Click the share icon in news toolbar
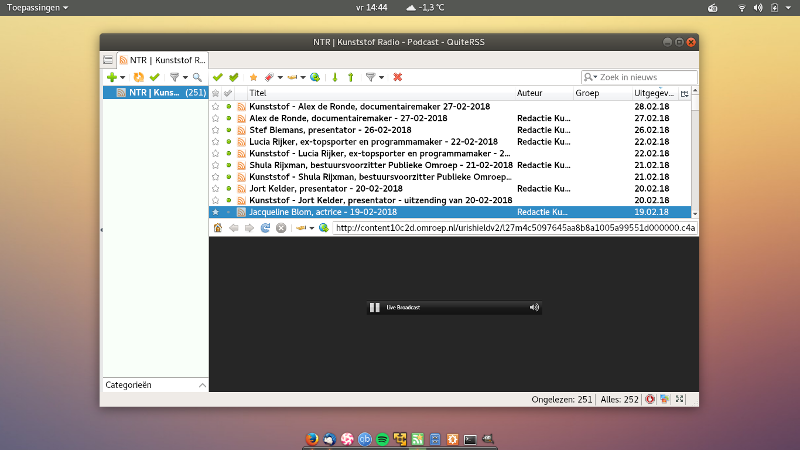Viewport: 800px width, 450px height. click(292, 78)
